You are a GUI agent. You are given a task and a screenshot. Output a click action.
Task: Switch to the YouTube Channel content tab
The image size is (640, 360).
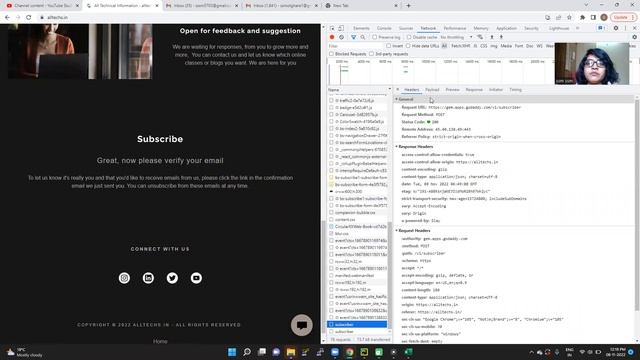42,6
